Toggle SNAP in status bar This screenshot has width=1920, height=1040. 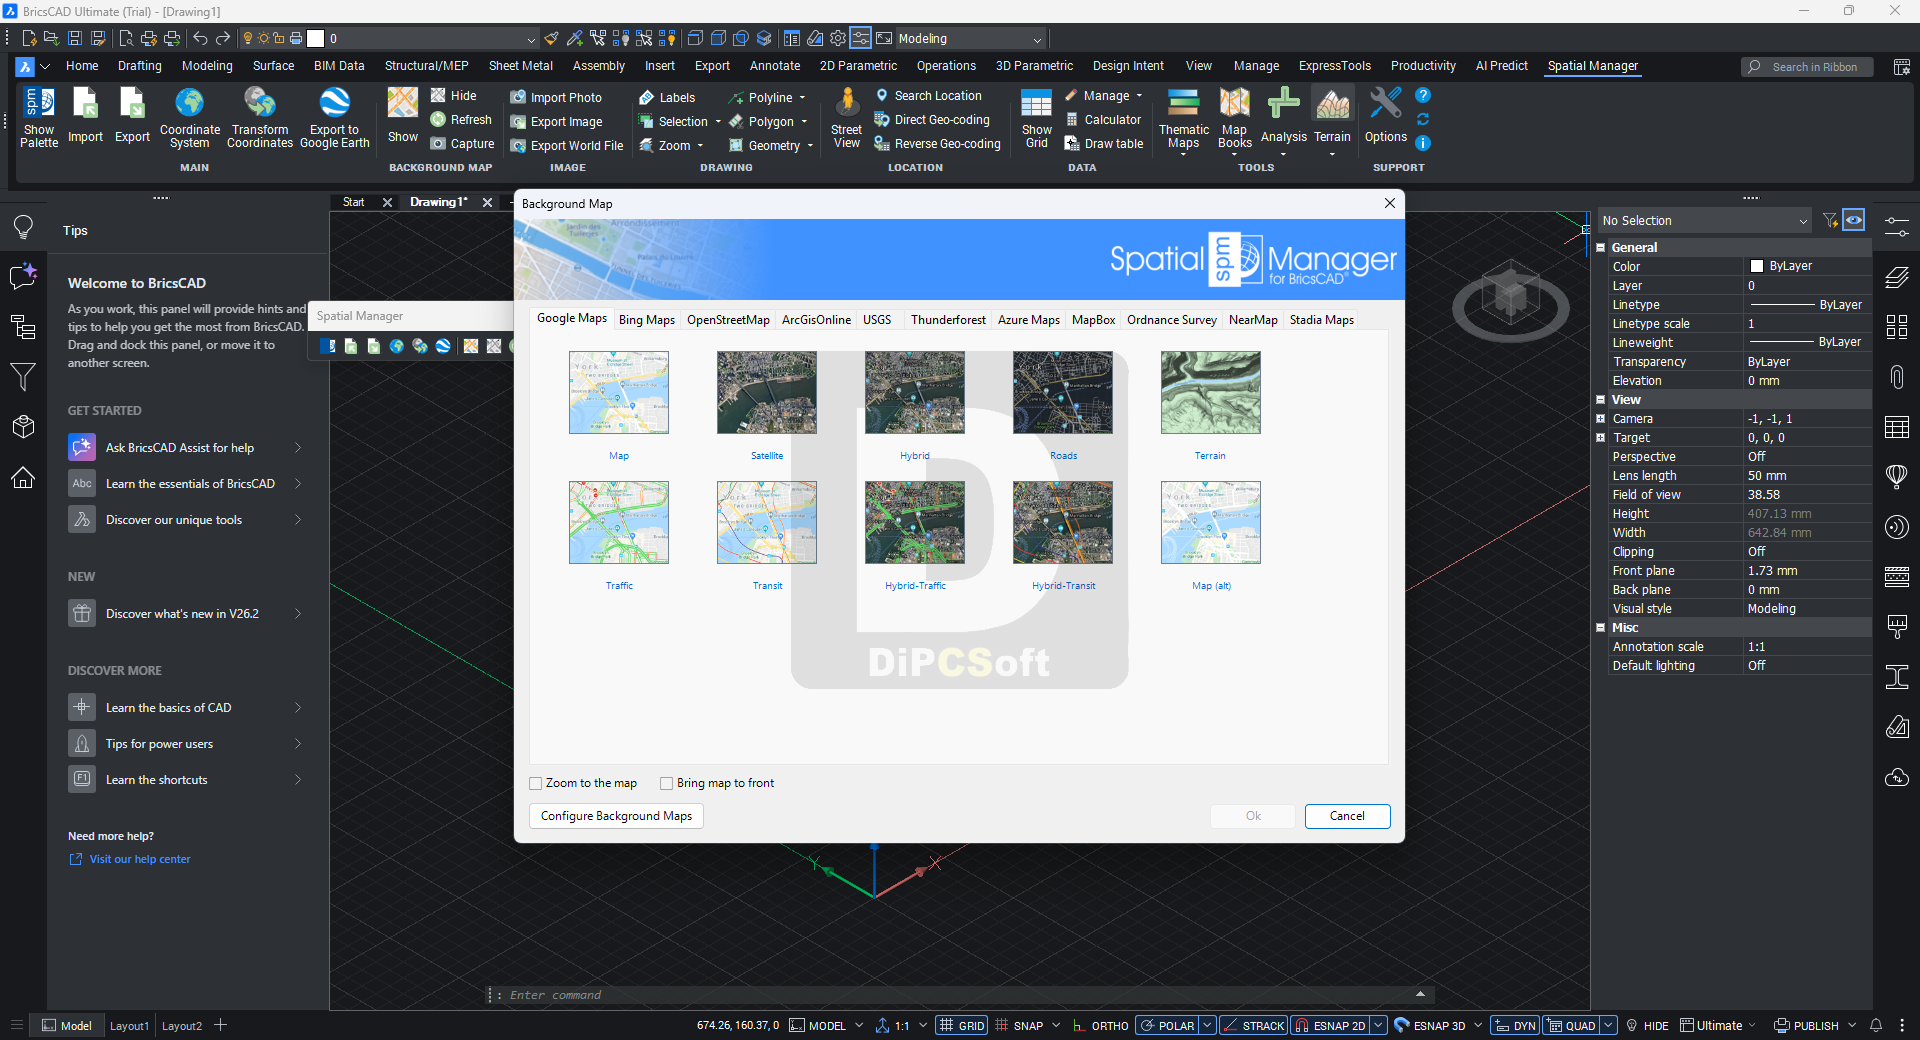[x=1019, y=1025]
